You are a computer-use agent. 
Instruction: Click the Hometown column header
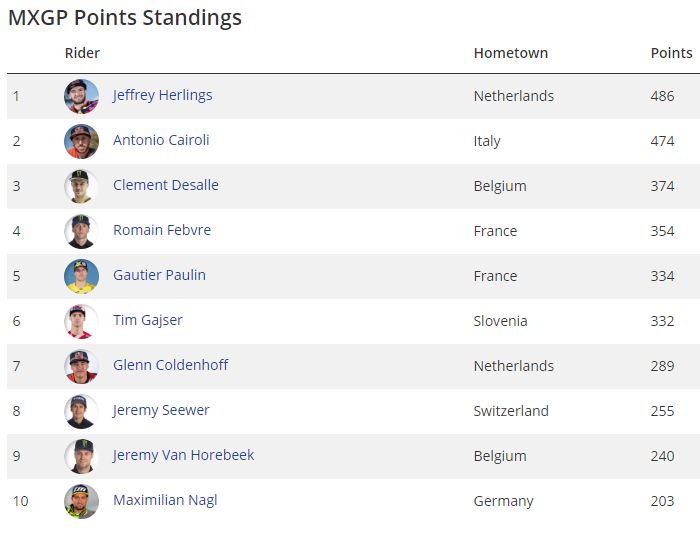[510, 53]
